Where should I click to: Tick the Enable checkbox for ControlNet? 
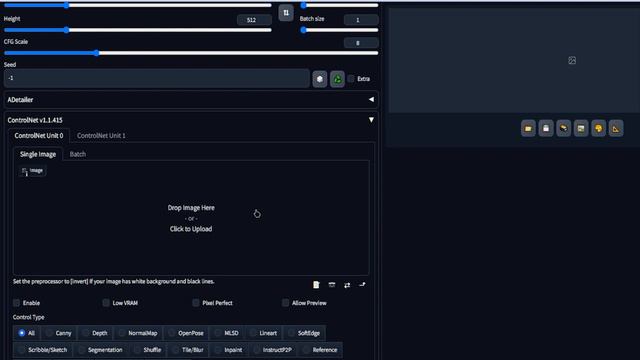16,303
